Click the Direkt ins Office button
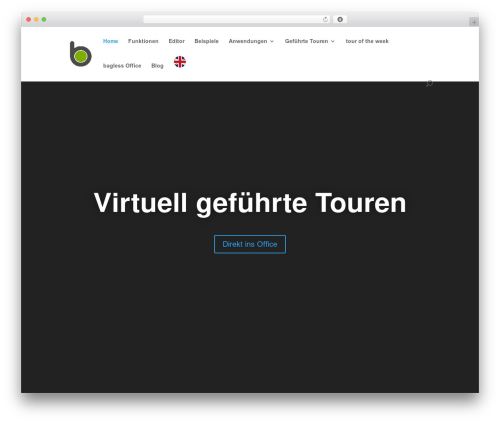Viewport: 500px width, 423px height. [x=250, y=244]
